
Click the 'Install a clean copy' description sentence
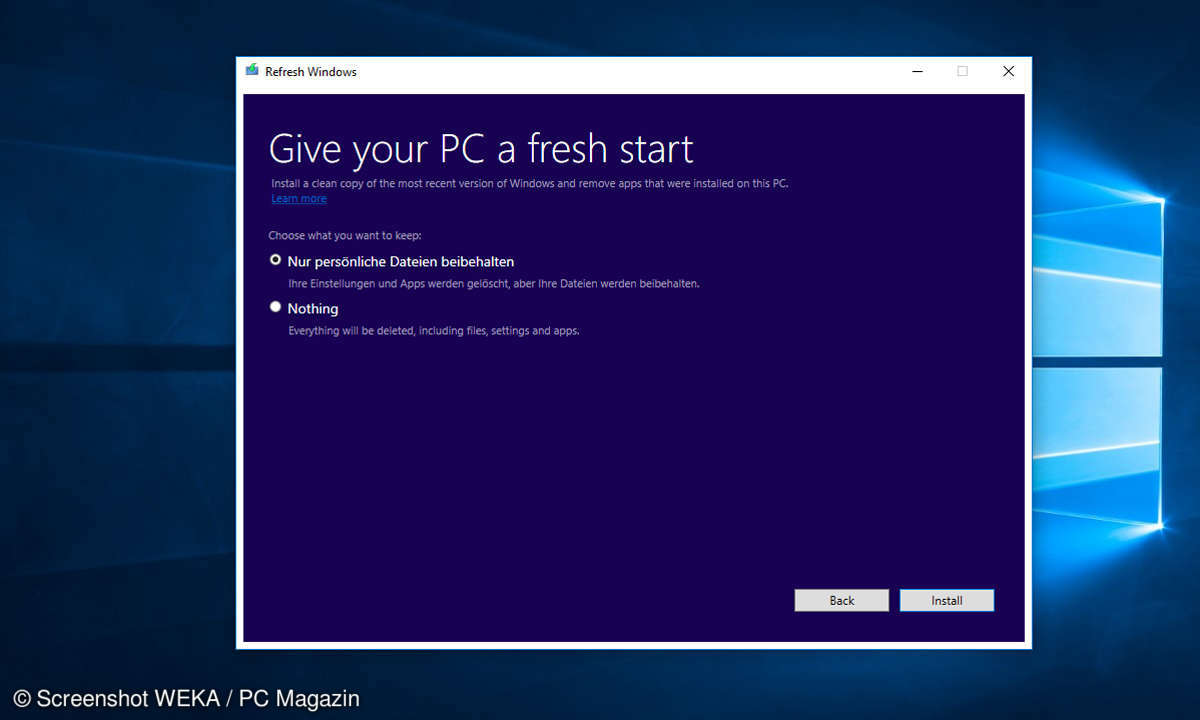click(x=529, y=184)
